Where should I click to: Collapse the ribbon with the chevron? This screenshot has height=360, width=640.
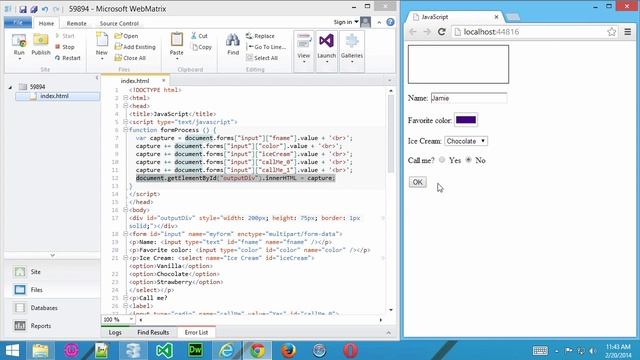pyautogui.click(x=379, y=22)
